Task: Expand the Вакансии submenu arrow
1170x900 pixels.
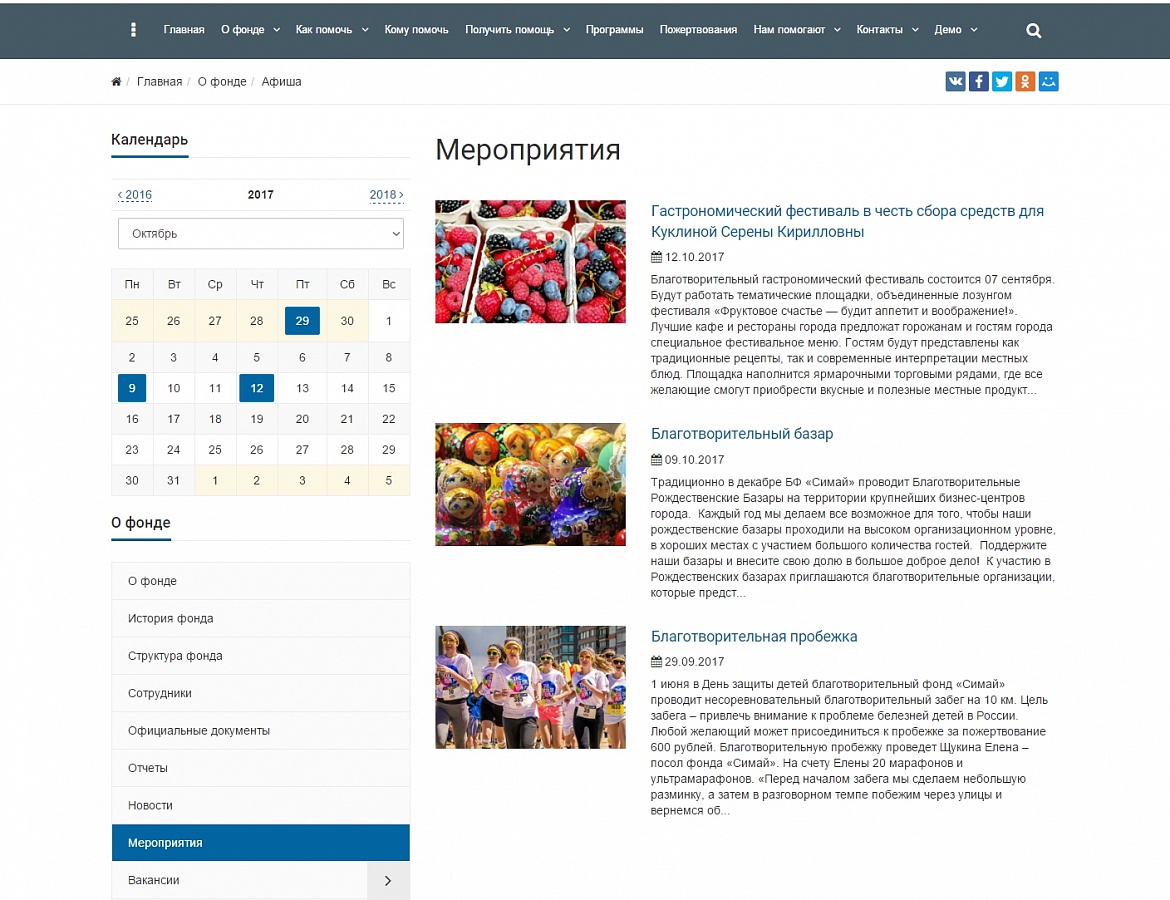Action: click(388, 881)
